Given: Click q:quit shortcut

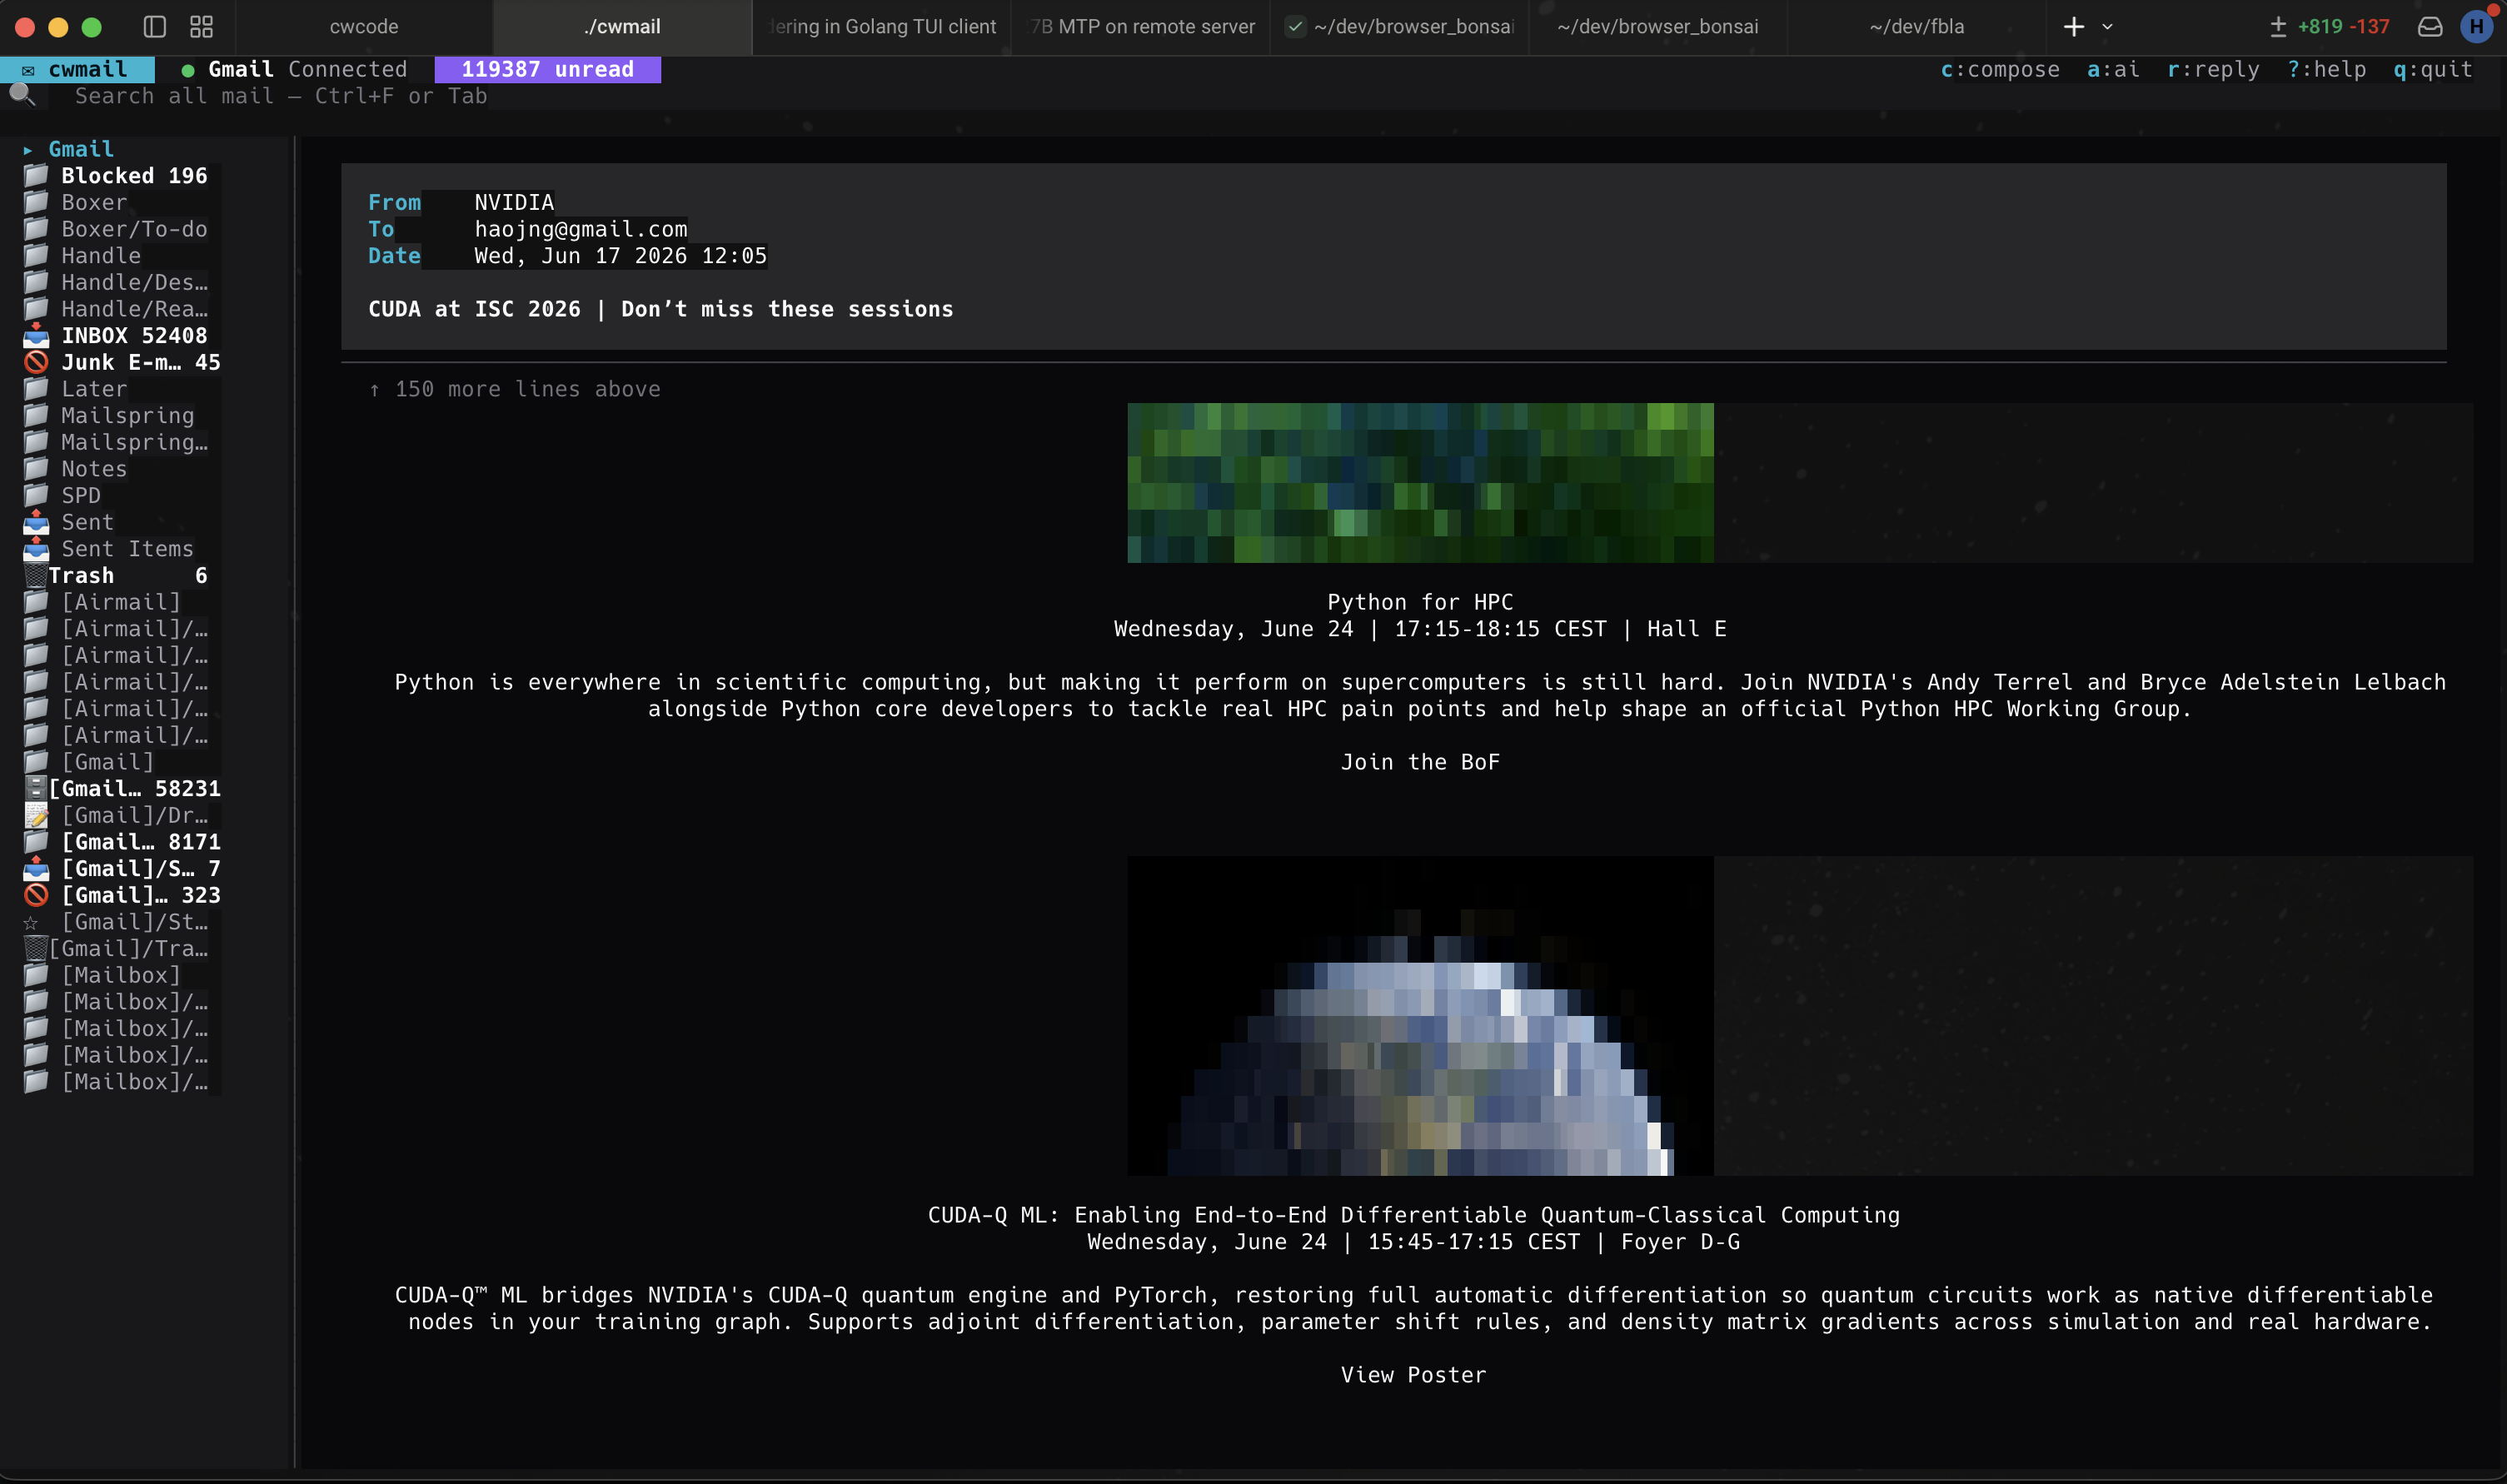Looking at the screenshot, I should tap(2433, 69).
